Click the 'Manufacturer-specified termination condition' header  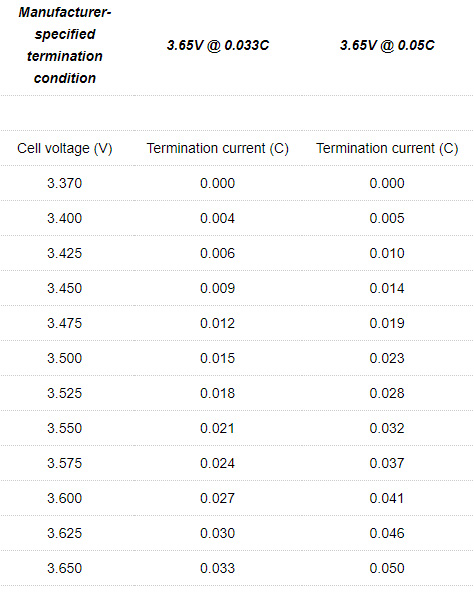click(65, 45)
